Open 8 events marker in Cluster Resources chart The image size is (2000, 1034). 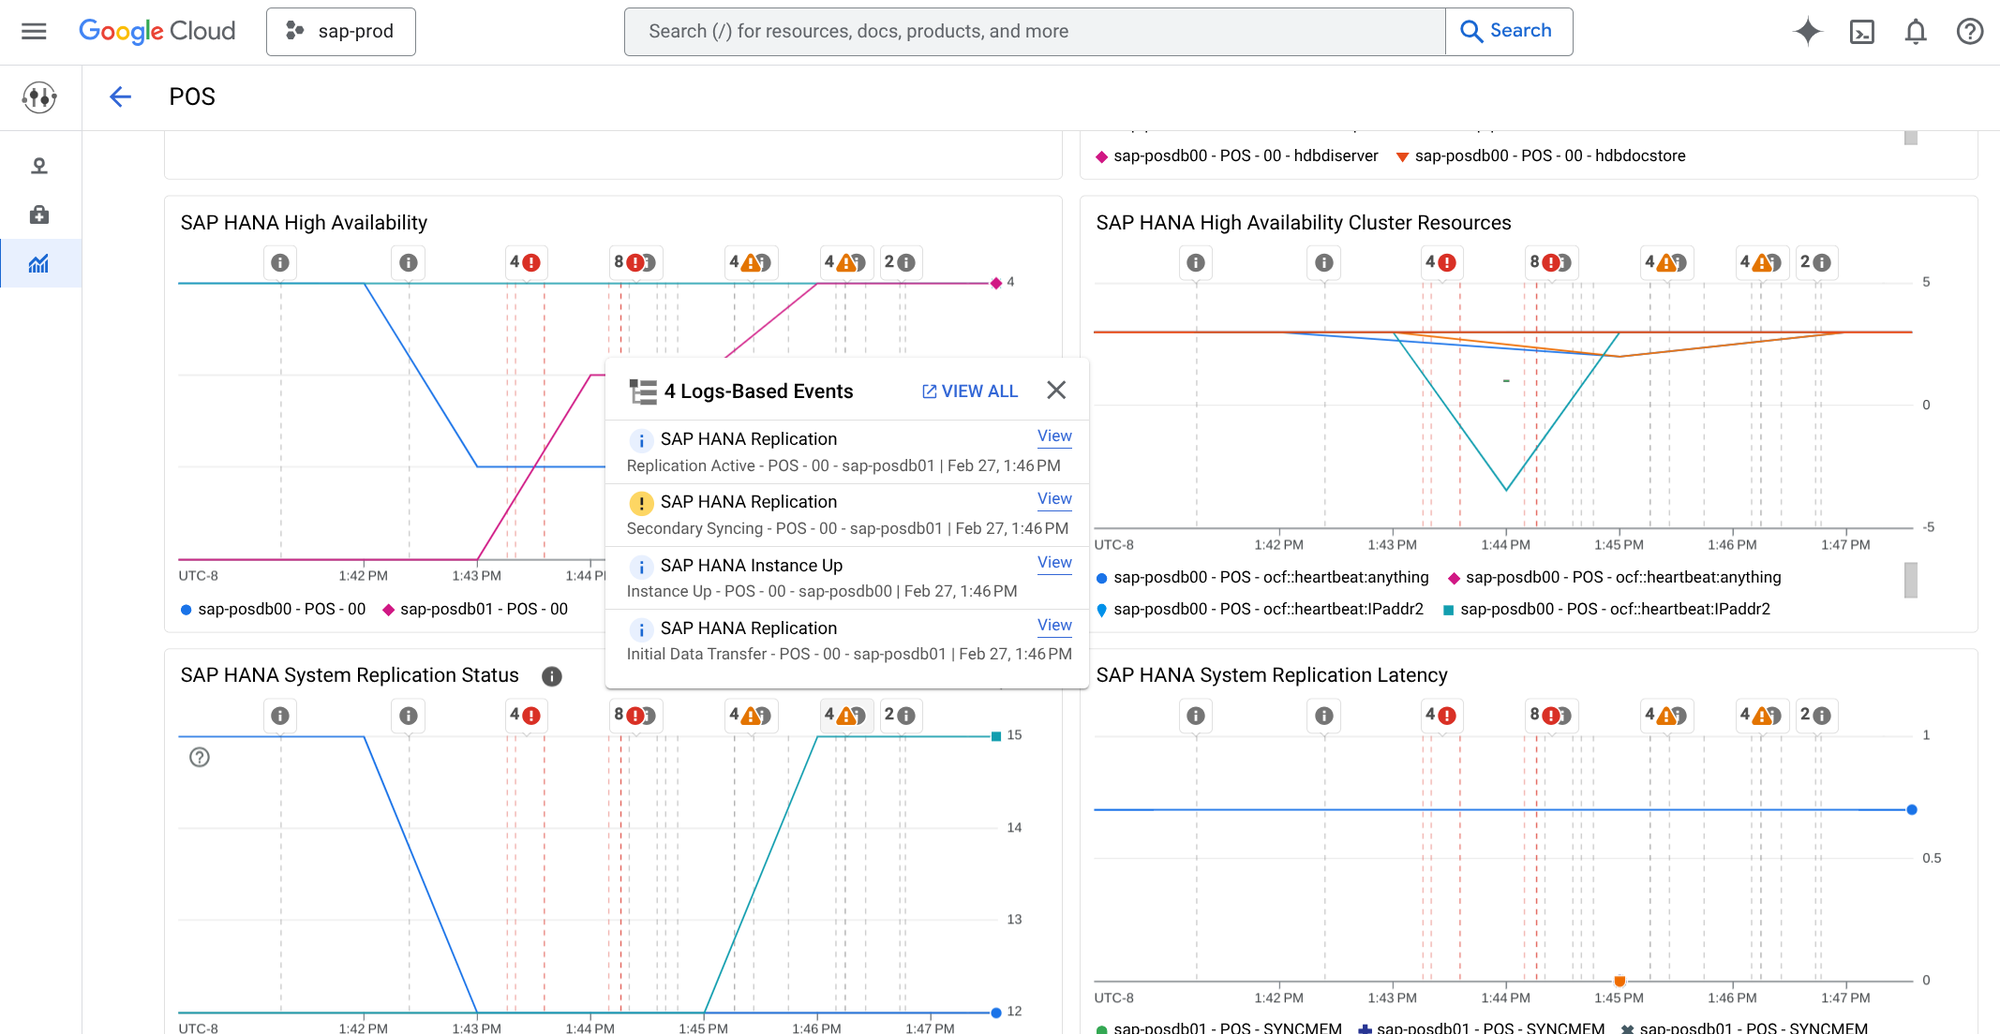[x=1550, y=262]
